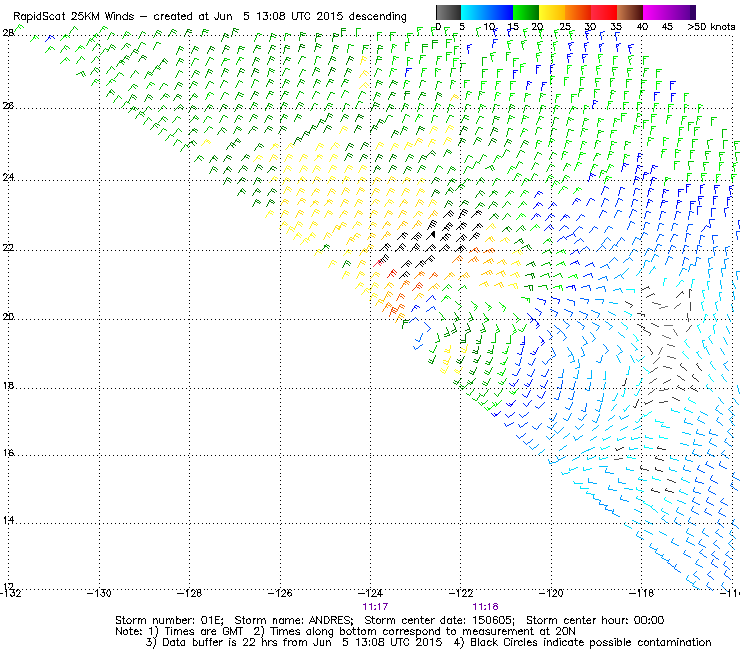Click the 'Storm center hour: 00:00' text
The image size is (740, 650).
coord(595,621)
